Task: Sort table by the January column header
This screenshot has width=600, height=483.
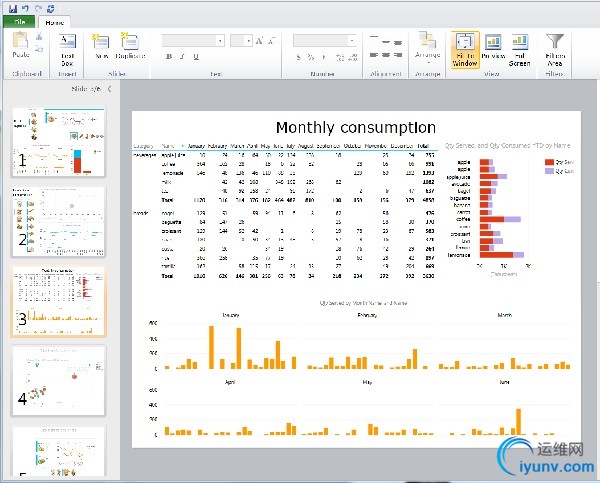Action: pos(197,146)
